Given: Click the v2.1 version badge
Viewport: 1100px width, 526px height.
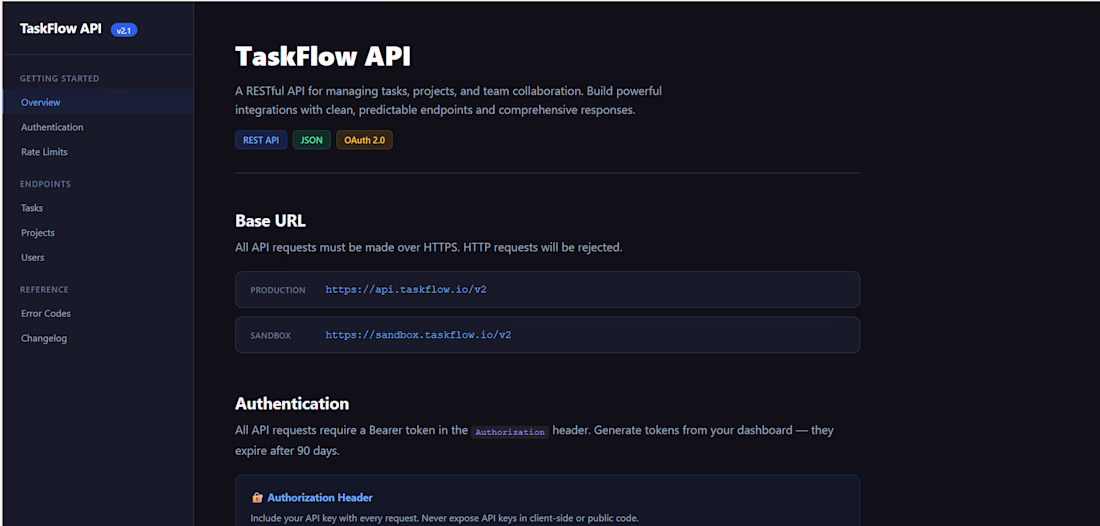Looking at the screenshot, I should coord(124,30).
